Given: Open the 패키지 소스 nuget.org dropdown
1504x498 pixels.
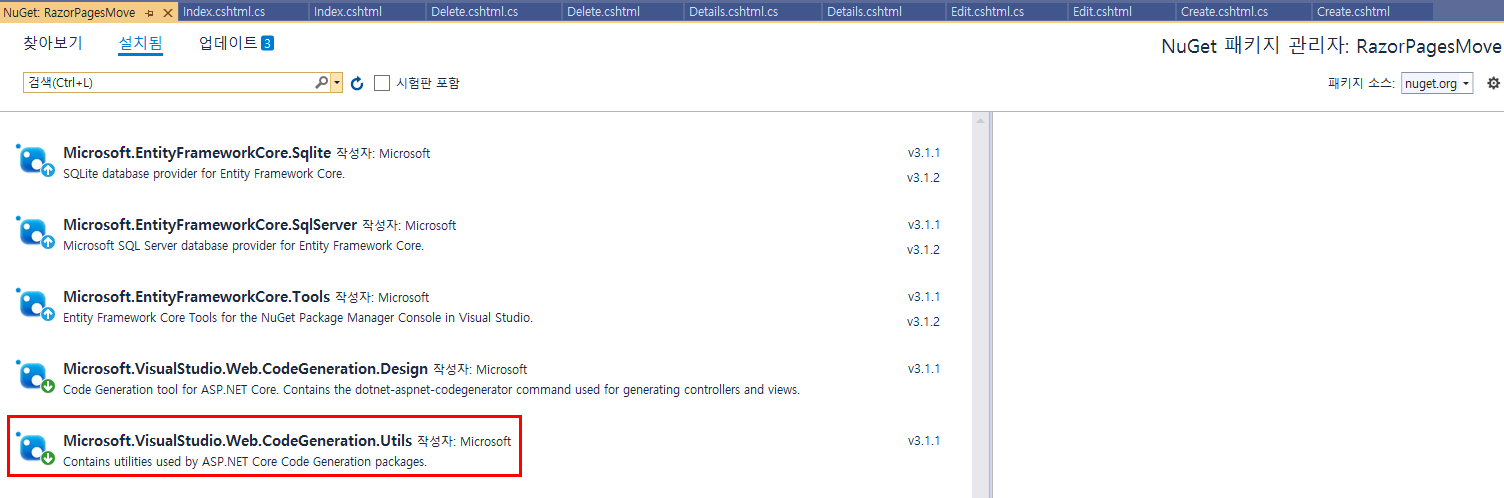Looking at the screenshot, I should pos(1437,83).
